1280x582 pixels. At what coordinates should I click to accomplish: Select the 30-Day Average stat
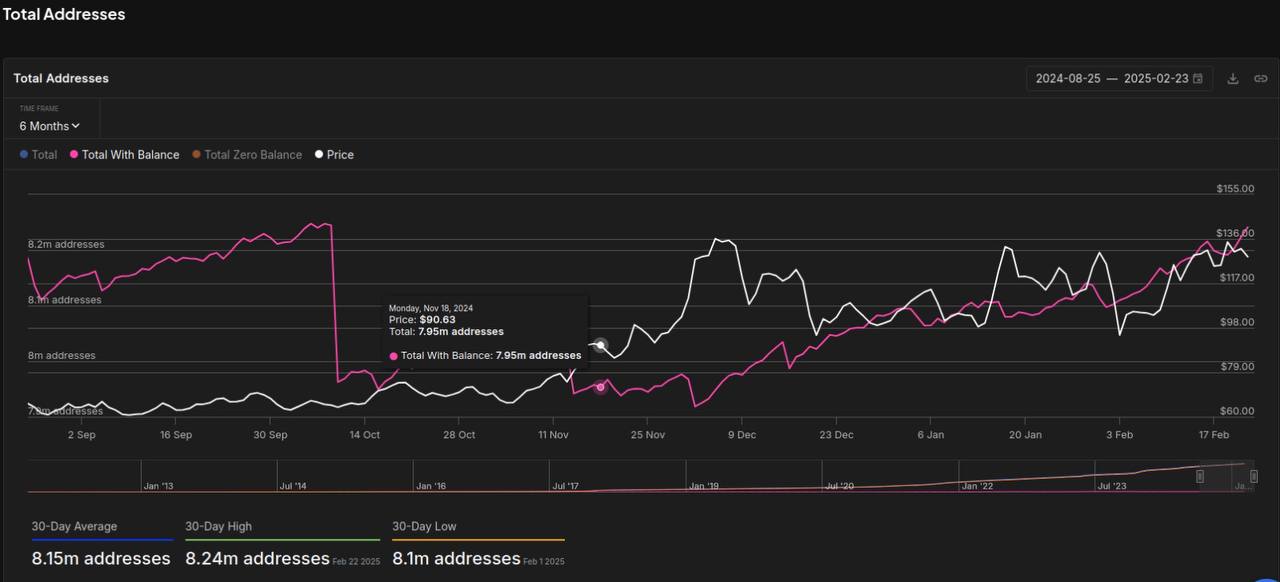[x=101, y=545]
